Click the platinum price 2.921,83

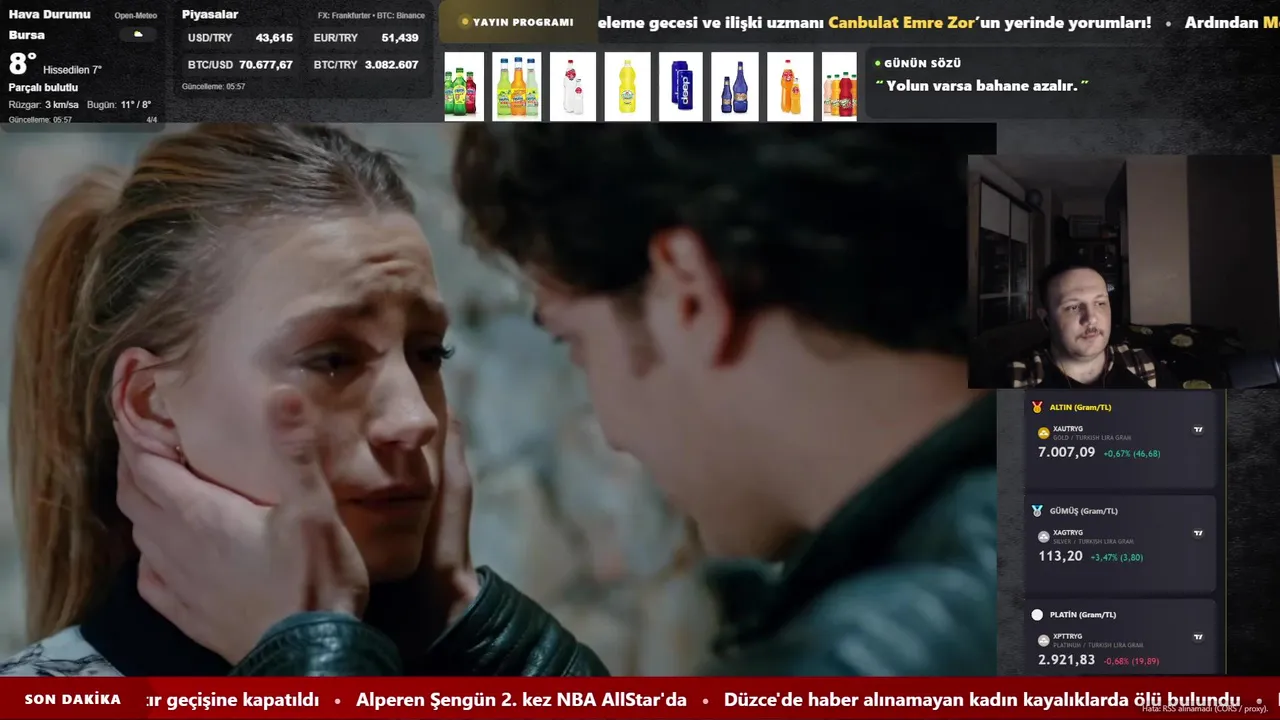(x=1066, y=660)
